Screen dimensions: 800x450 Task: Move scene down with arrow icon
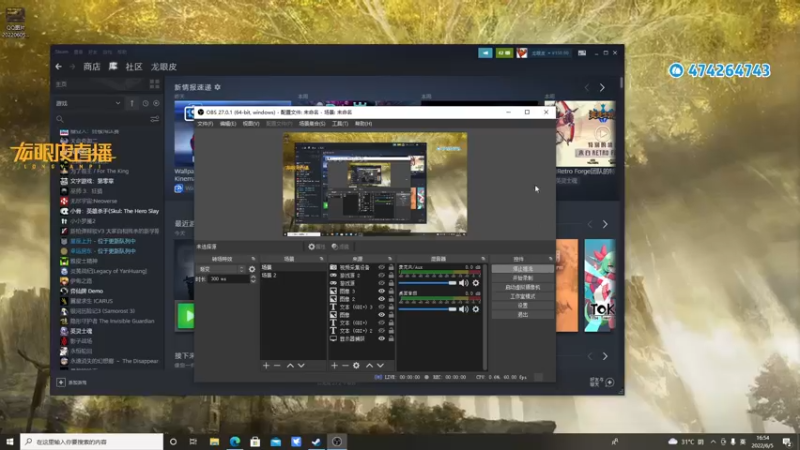(301, 365)
